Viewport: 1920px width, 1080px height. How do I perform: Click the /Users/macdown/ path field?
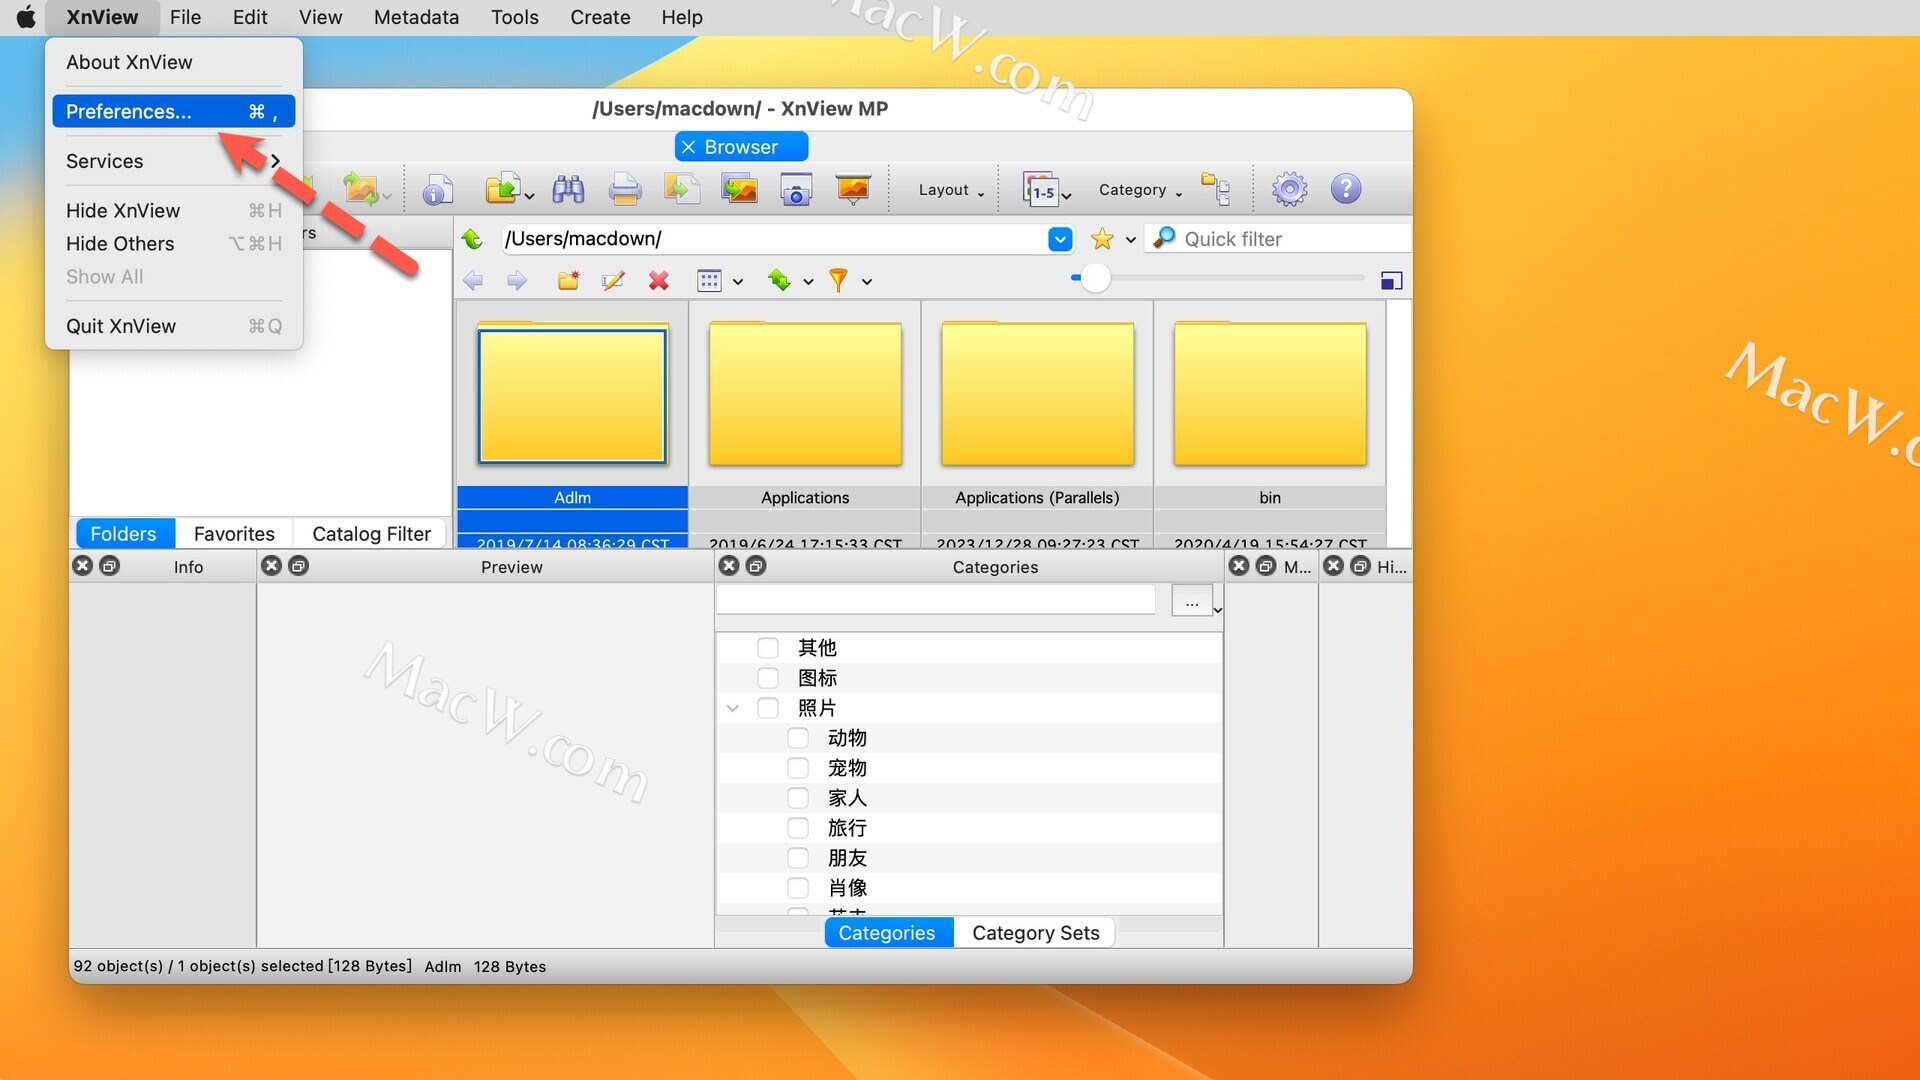point(775,239)
